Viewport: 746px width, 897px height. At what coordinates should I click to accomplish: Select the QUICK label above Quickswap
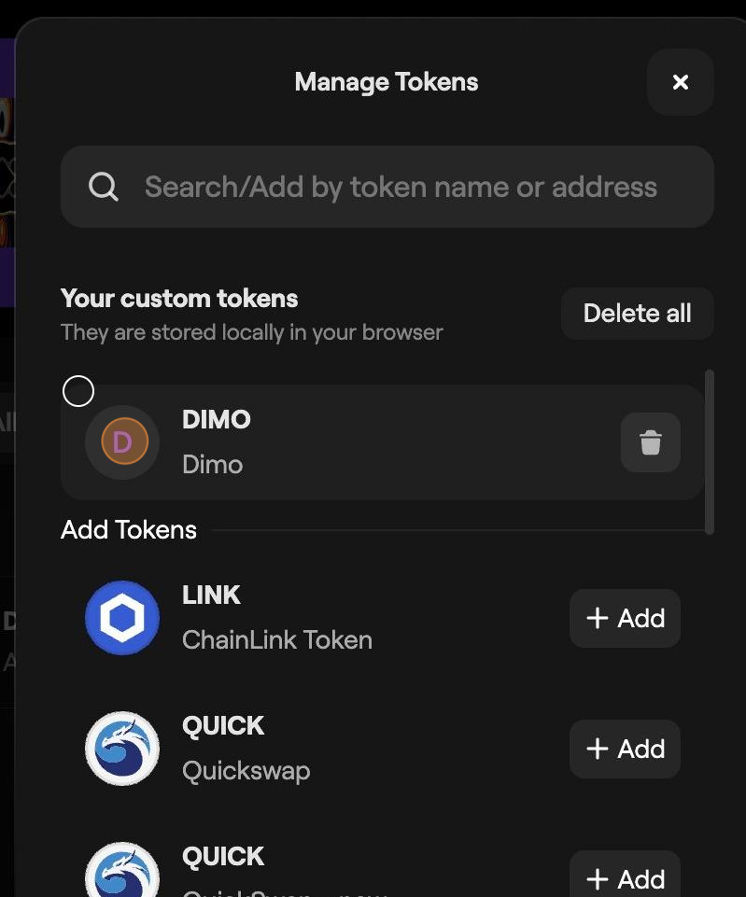[x=223, y=726]
